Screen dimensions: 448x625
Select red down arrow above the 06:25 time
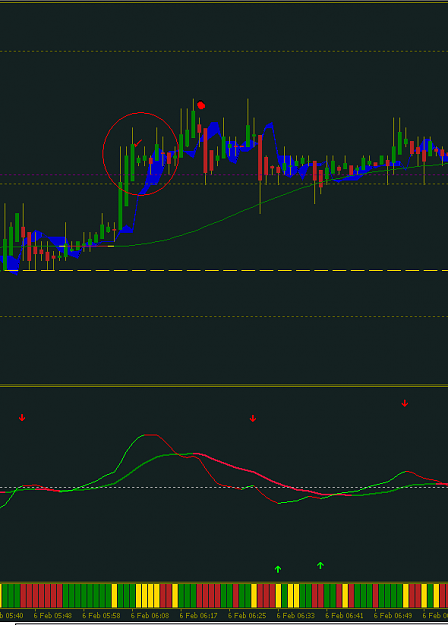(x=253, y=418)
